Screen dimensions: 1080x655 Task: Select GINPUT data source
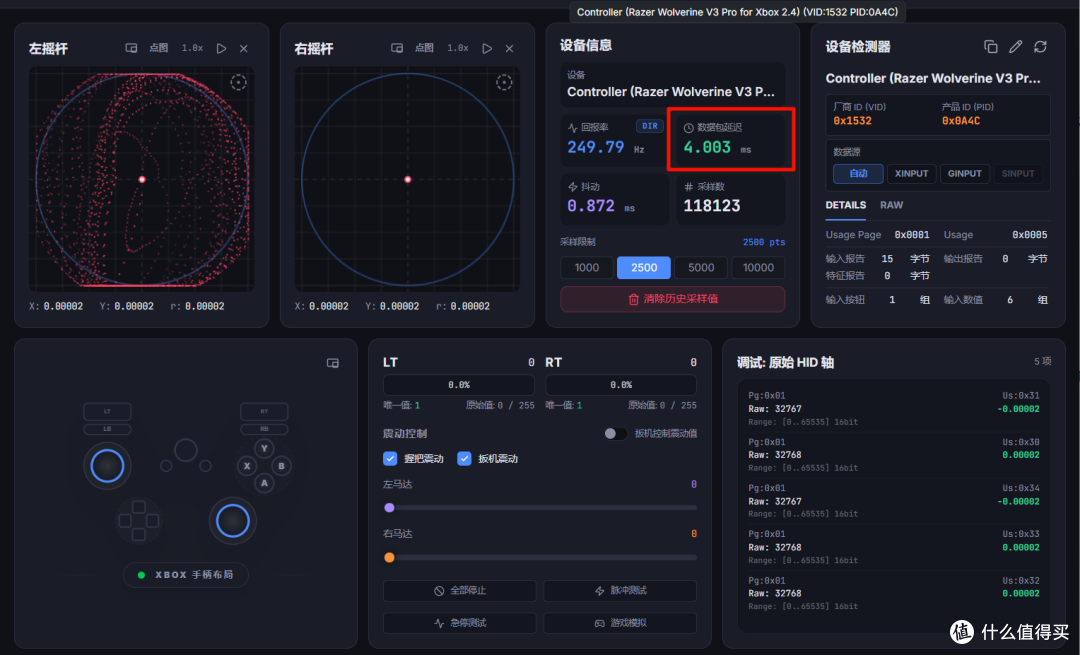click(x=964, y=174)
